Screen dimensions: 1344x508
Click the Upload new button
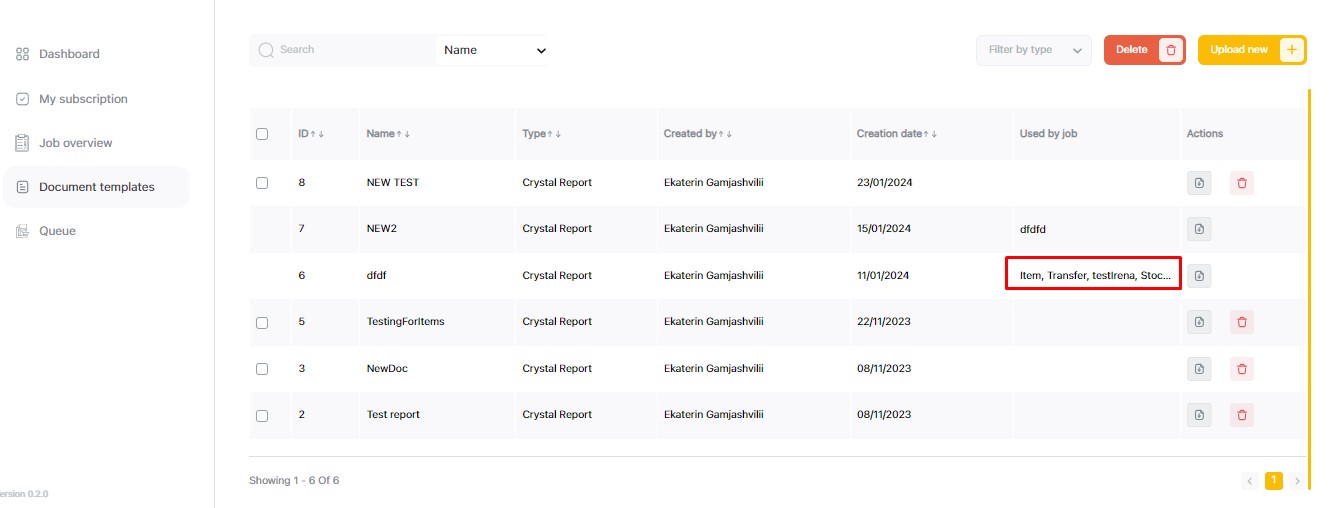pyautogui.click(x=1251, y=50)
